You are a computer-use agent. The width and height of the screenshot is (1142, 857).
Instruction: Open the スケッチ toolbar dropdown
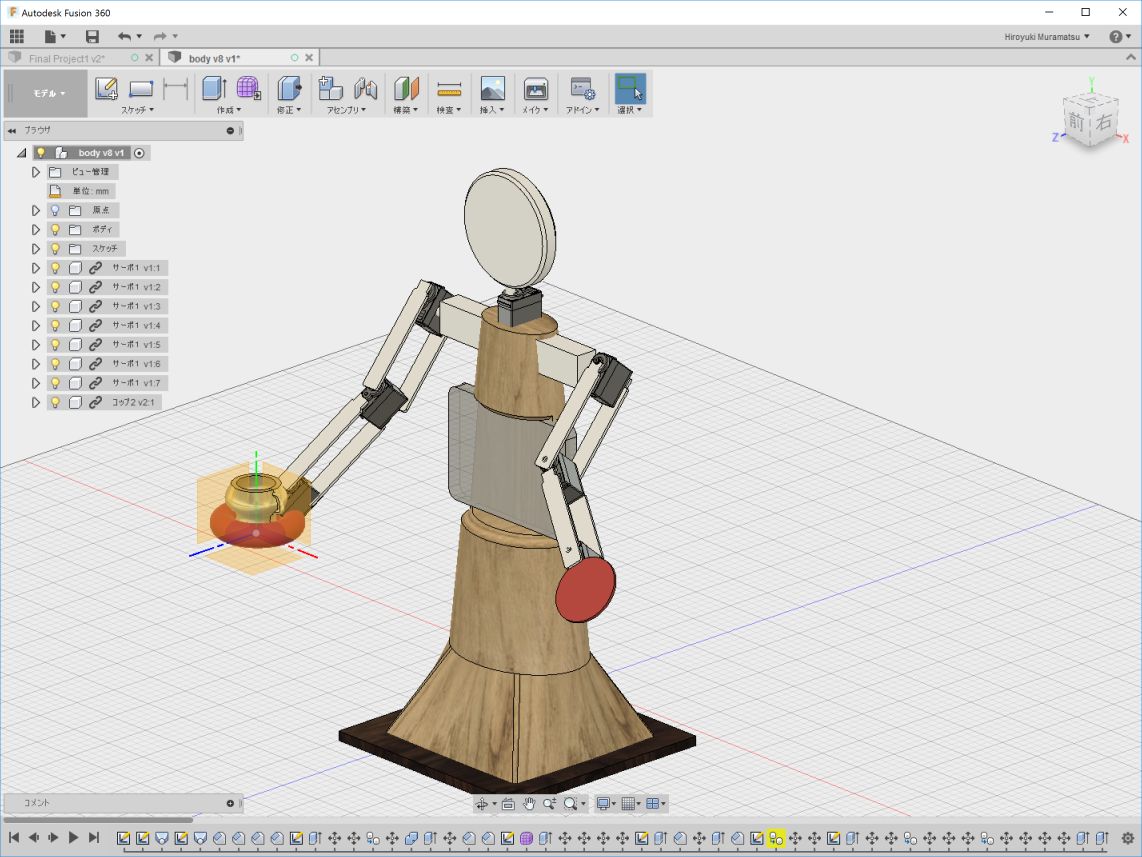[138, 110]
